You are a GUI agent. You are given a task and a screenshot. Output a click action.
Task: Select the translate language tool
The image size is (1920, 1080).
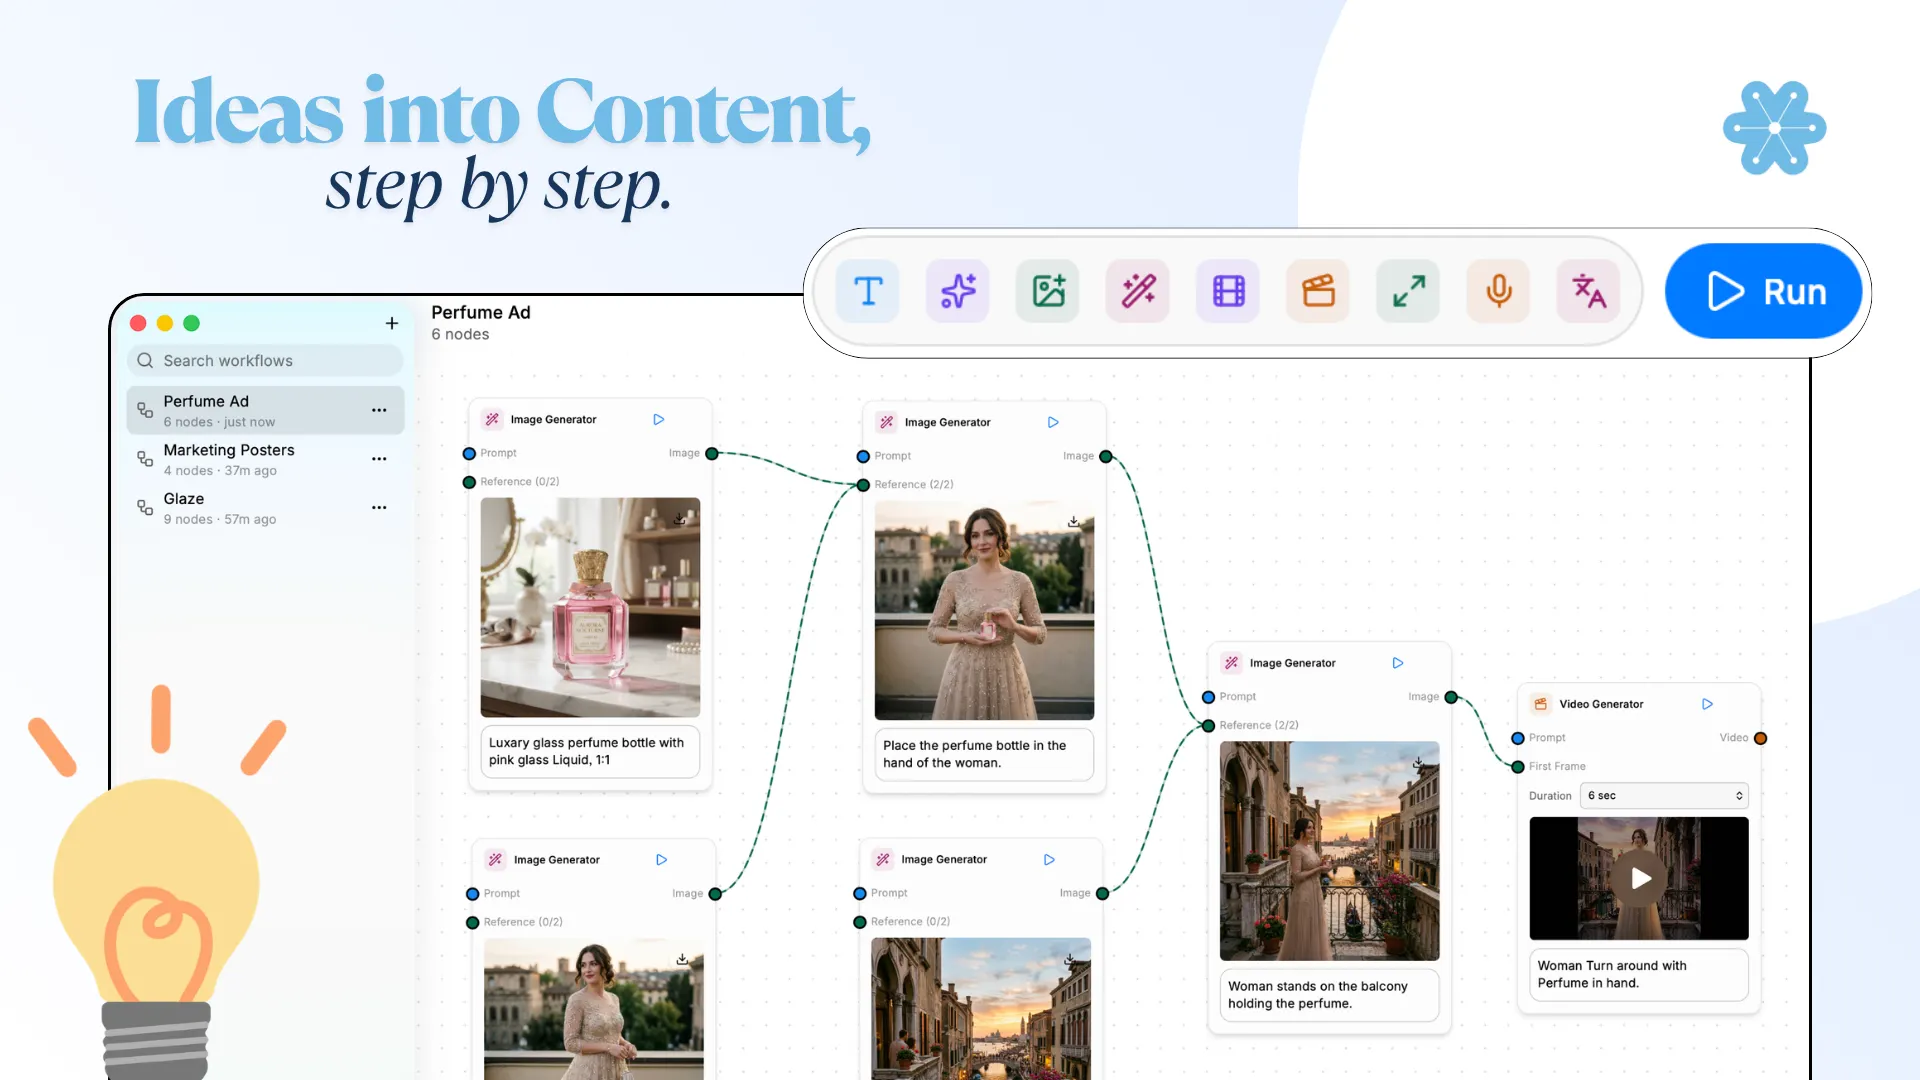[x=1588, y=292]
